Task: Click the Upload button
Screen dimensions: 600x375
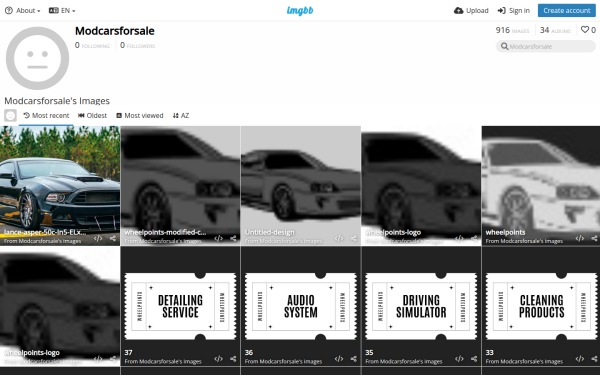Action: pyautogui.click(x=471, y=11)
